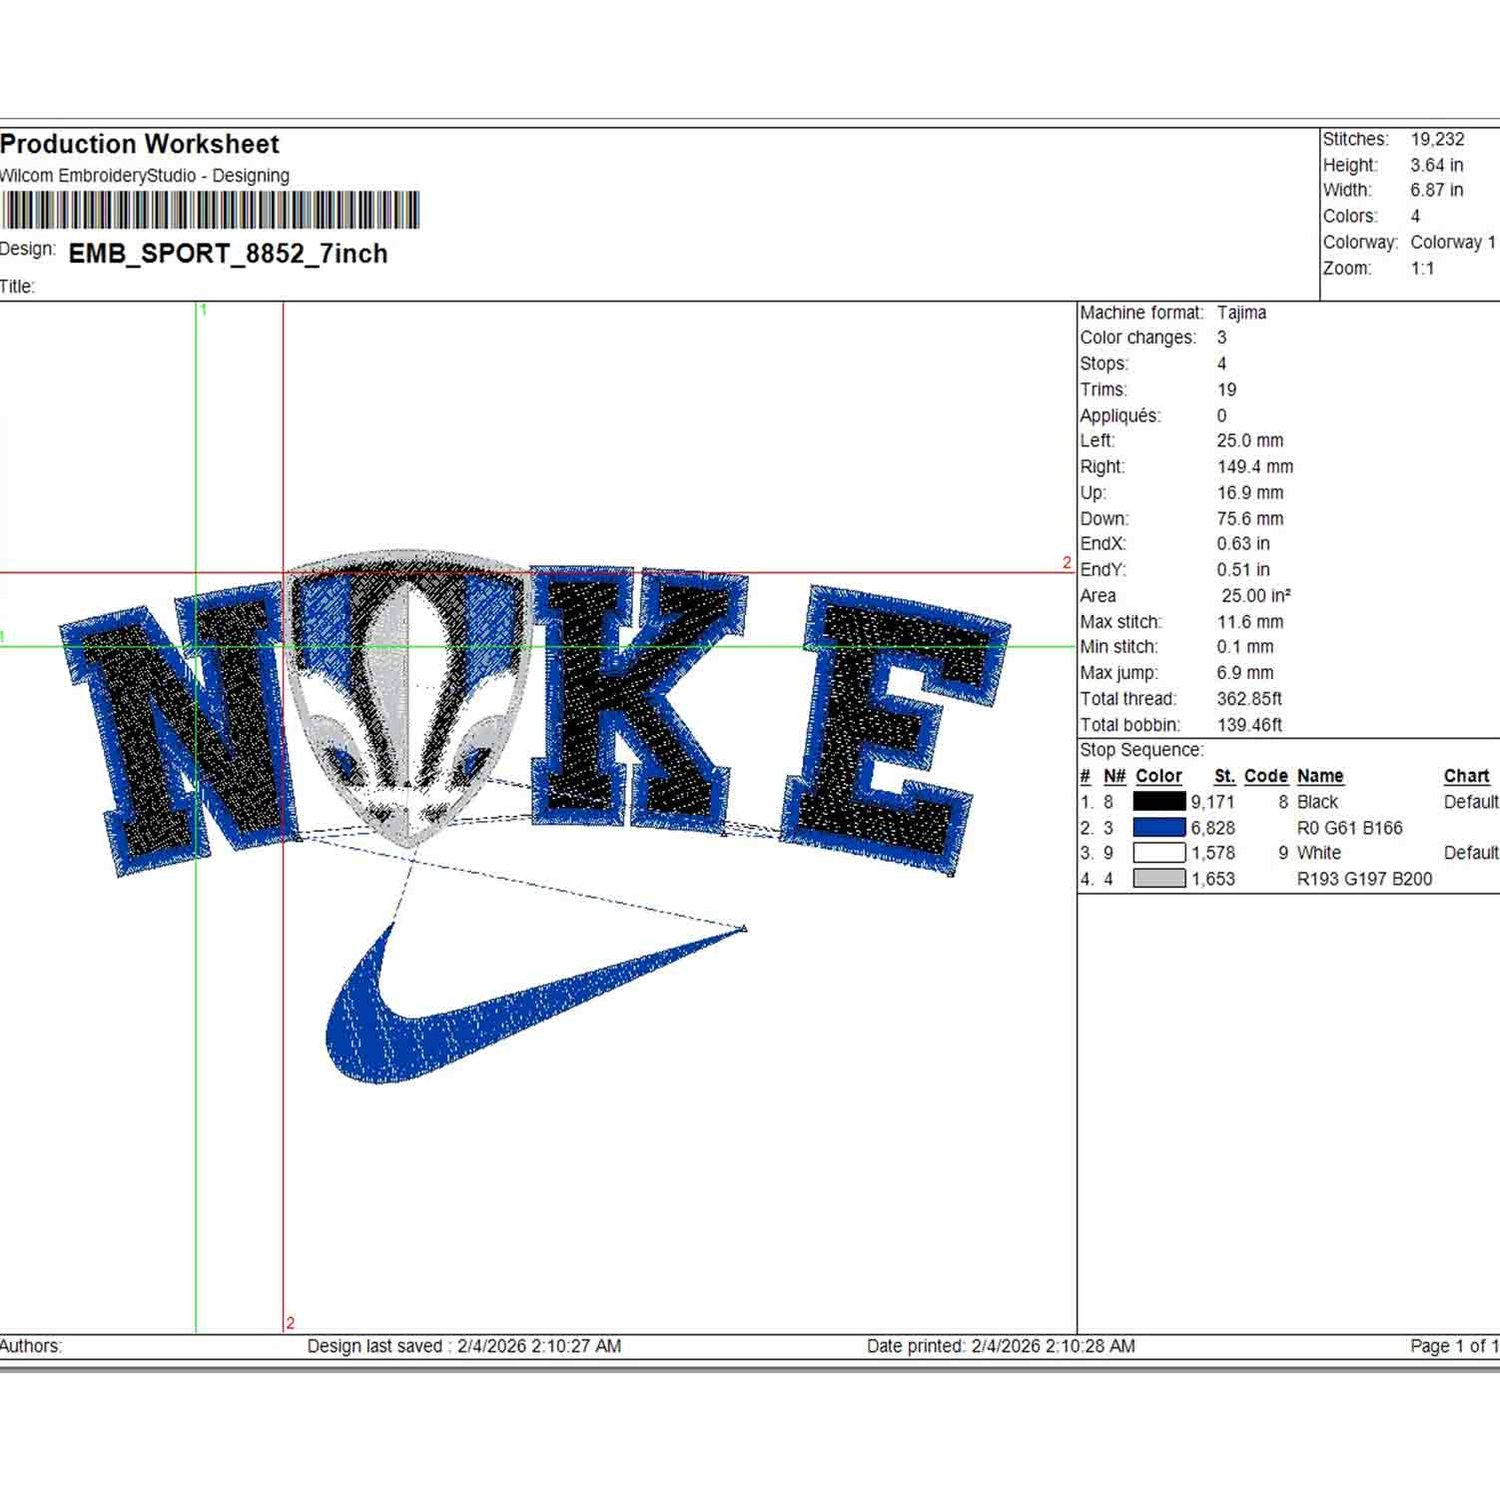
Task: Click the "Appliqués:" label
Action: pos(1120,416)
